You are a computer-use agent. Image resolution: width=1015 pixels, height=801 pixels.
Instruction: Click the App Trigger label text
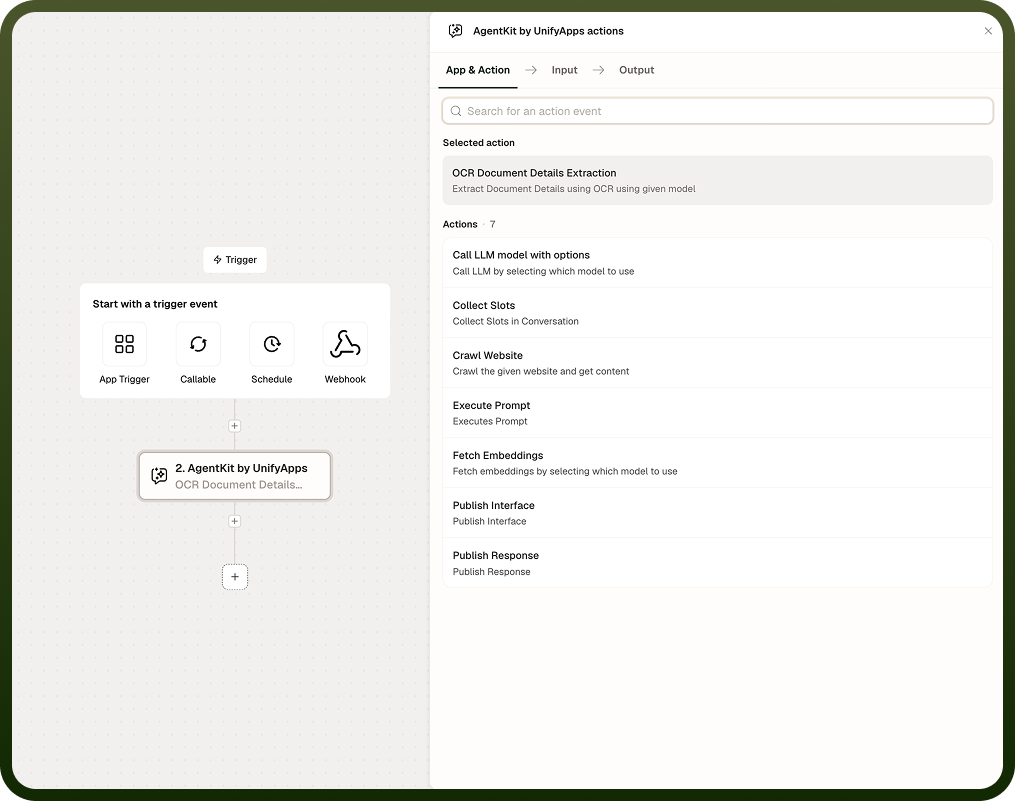(x=124, y=379)
